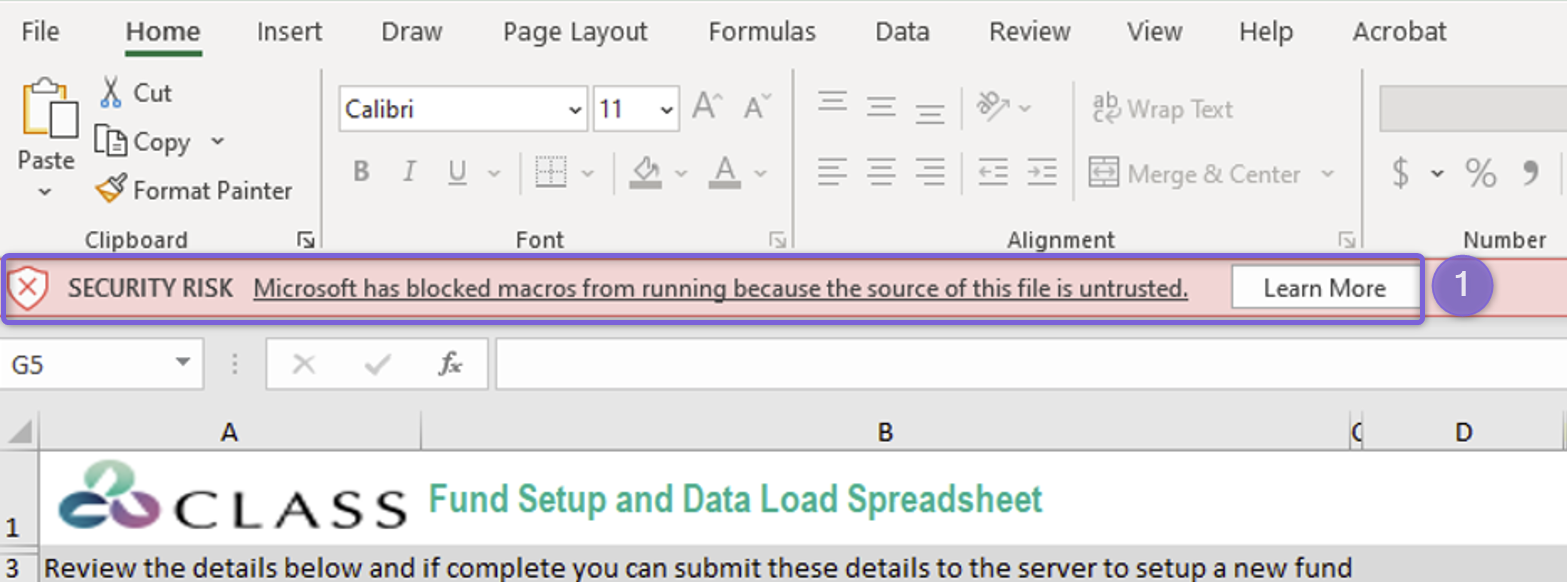This screenshot has height=582, width=1567.
Task: Click the red security shield icon
Action: [28, 289]
